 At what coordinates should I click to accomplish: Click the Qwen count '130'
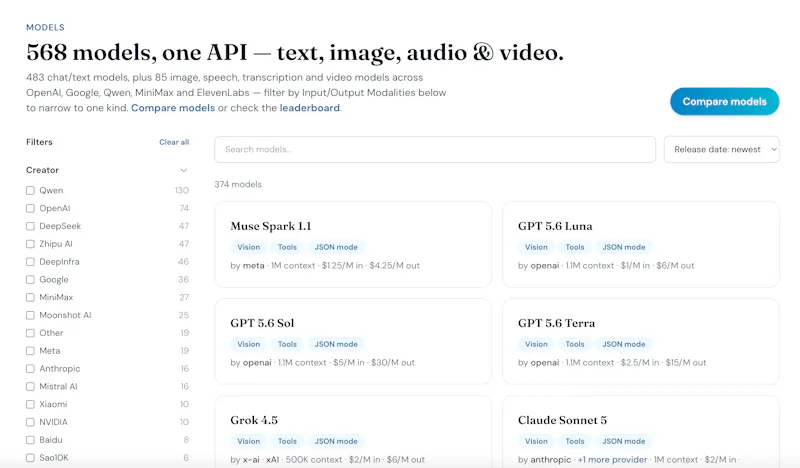point(182,190)
